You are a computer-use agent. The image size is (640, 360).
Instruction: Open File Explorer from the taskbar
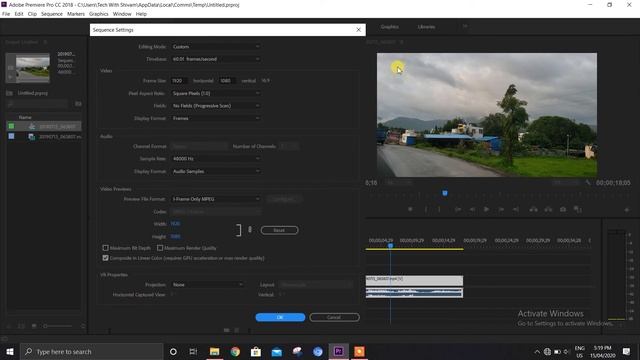coord(214,351)
